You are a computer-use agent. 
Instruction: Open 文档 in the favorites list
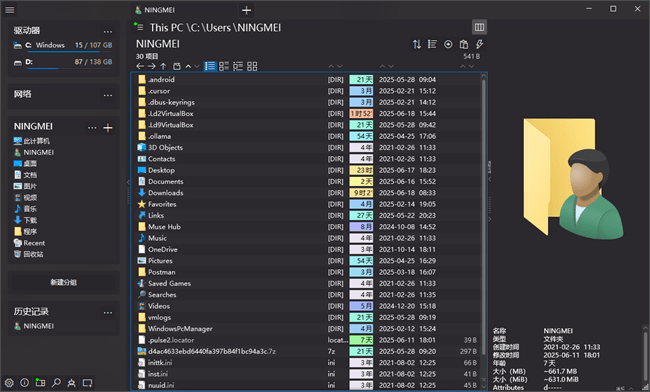[x=25, y=175]
